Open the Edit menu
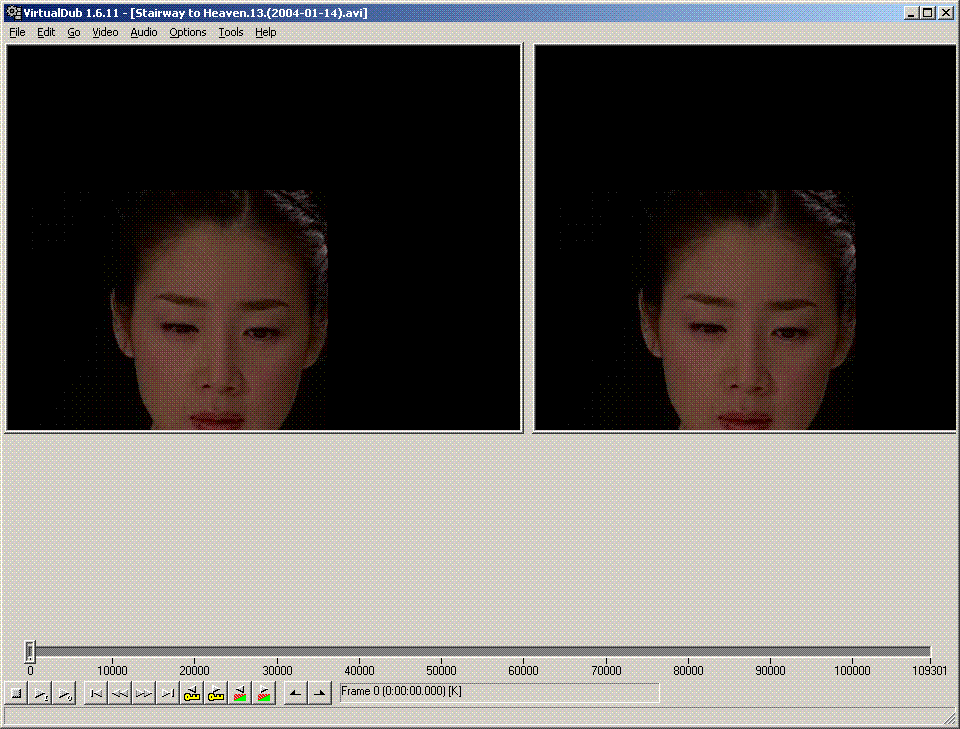960x729 pixels. [46, 32]
